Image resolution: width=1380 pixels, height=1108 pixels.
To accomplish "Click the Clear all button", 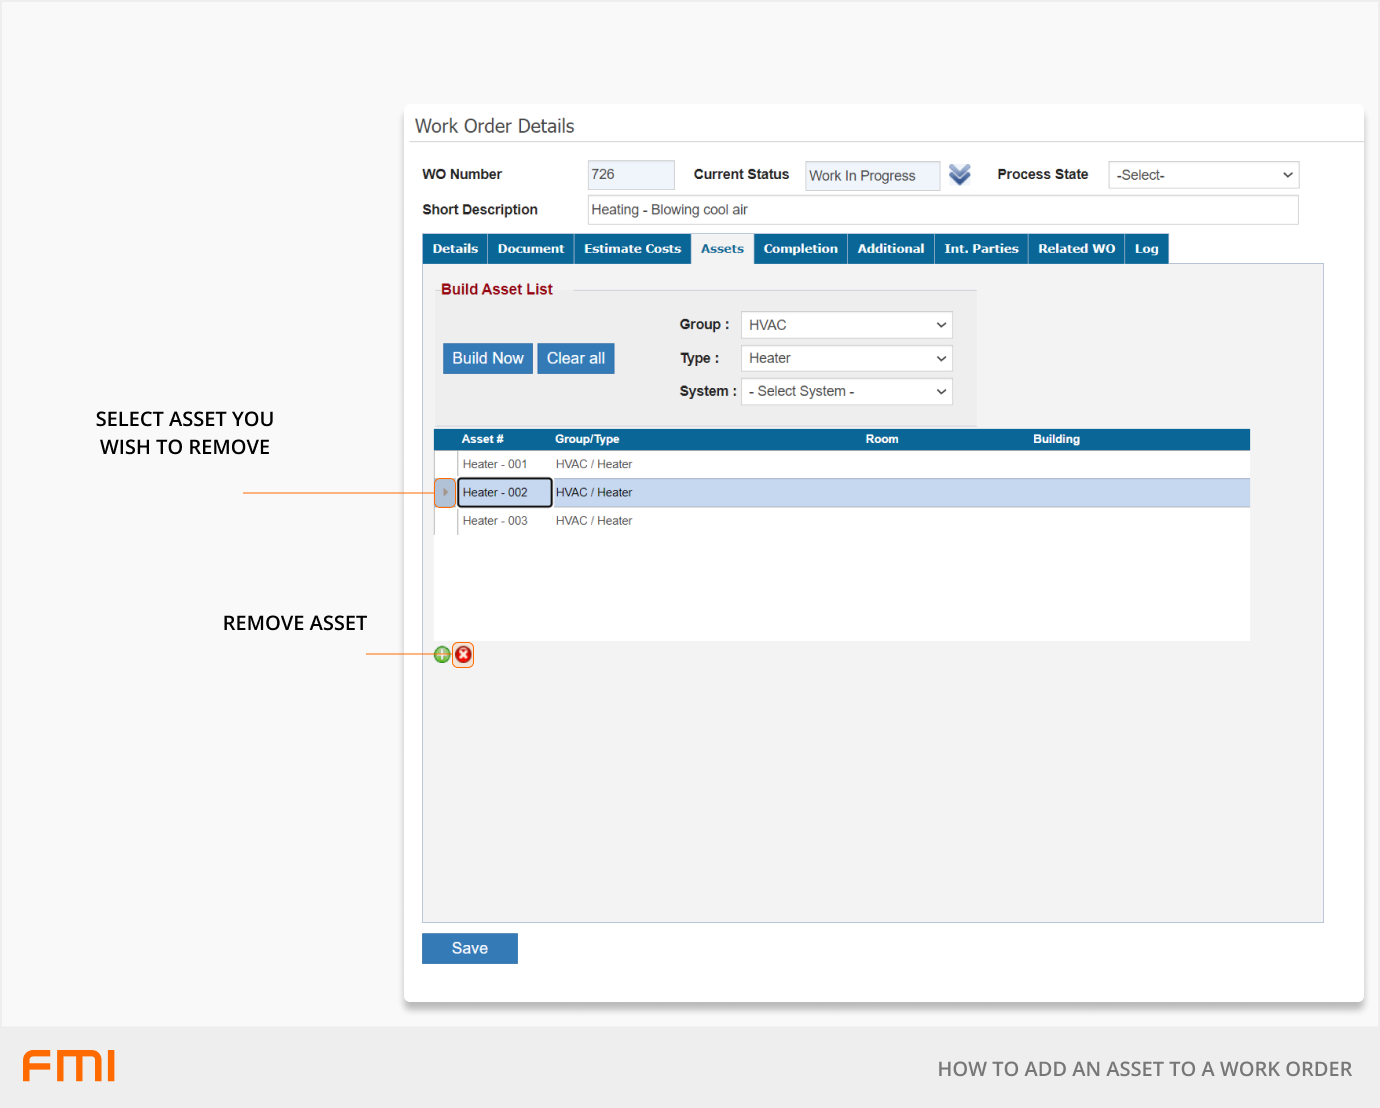I will [576, 358].
